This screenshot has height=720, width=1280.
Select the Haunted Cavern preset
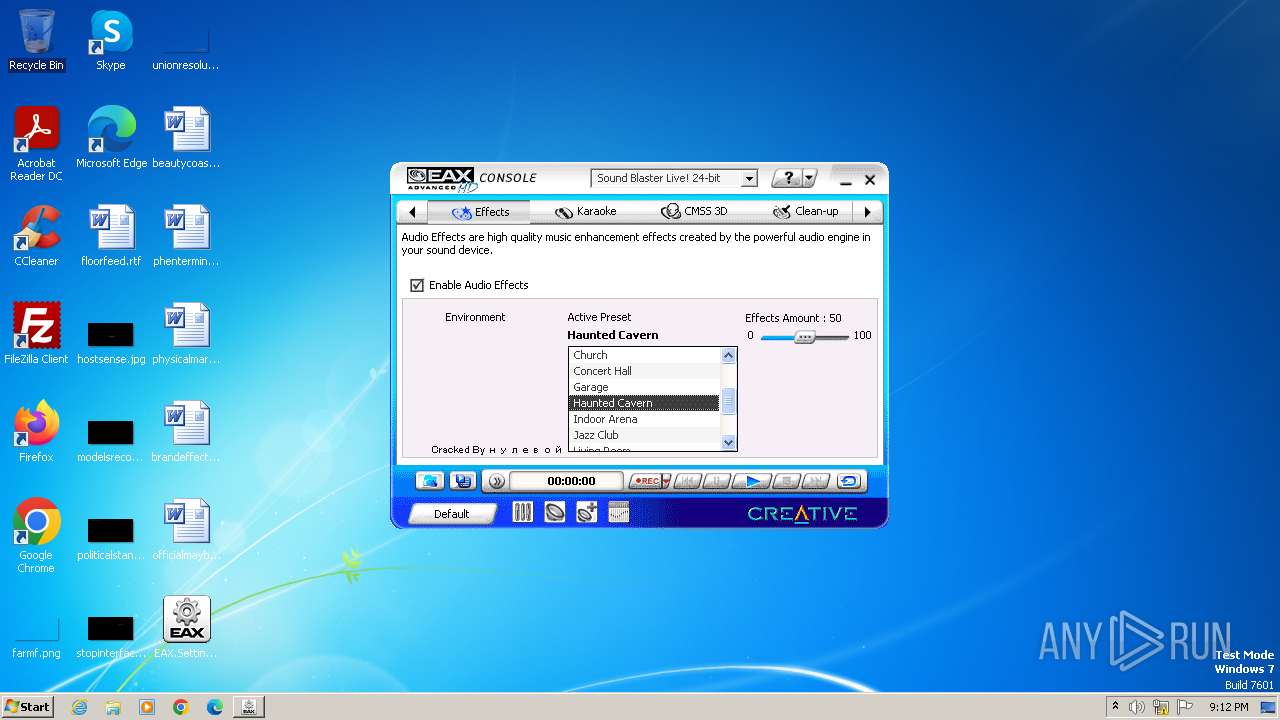point(644,403)
